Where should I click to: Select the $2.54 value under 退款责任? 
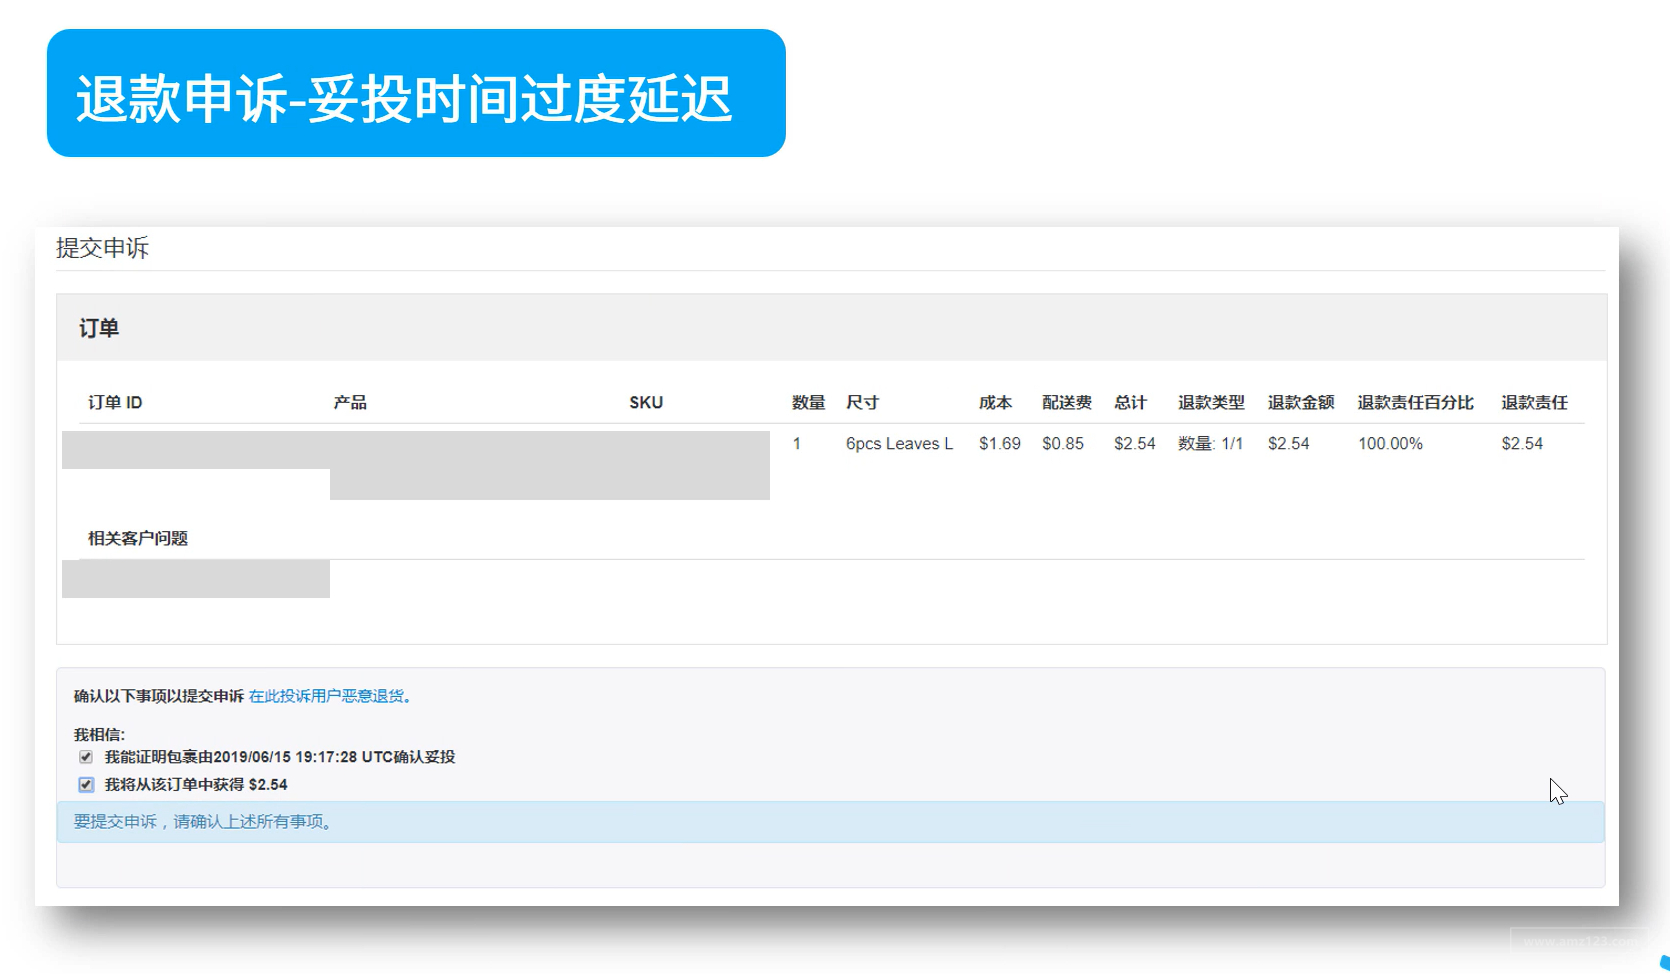(x=1522, y=443)
